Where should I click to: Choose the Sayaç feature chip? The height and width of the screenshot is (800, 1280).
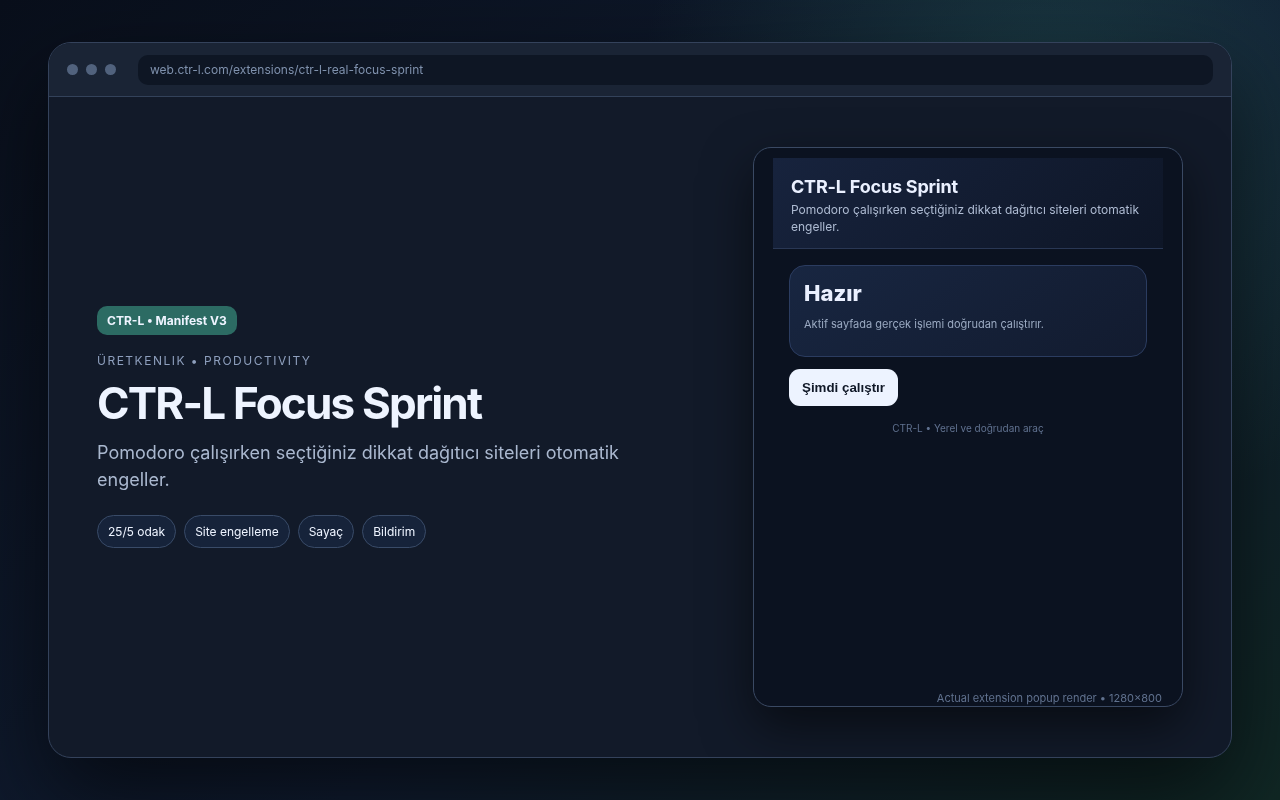326,531
